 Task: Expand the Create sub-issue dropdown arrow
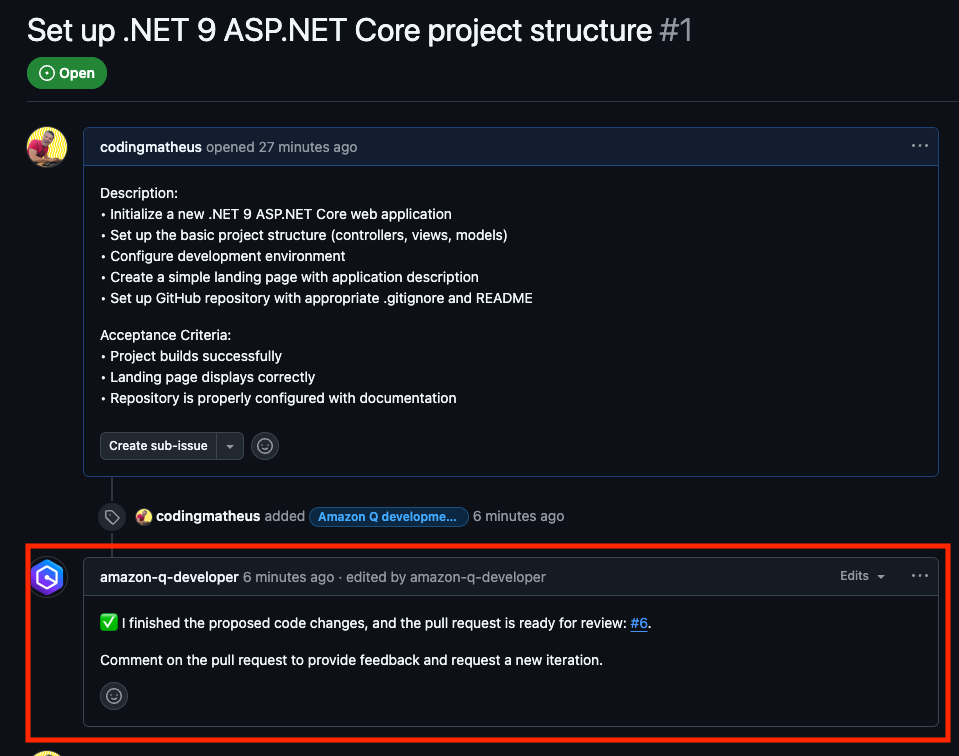pyautogui.click(x=230, y=446)
